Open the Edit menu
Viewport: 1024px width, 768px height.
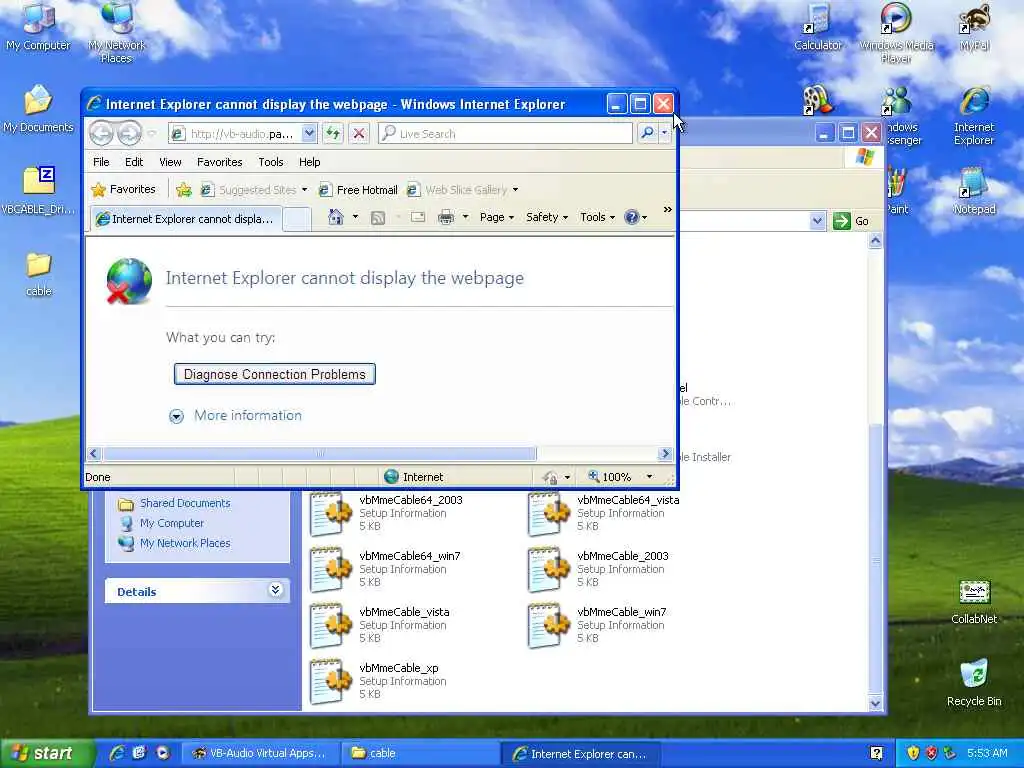point(134,162)
